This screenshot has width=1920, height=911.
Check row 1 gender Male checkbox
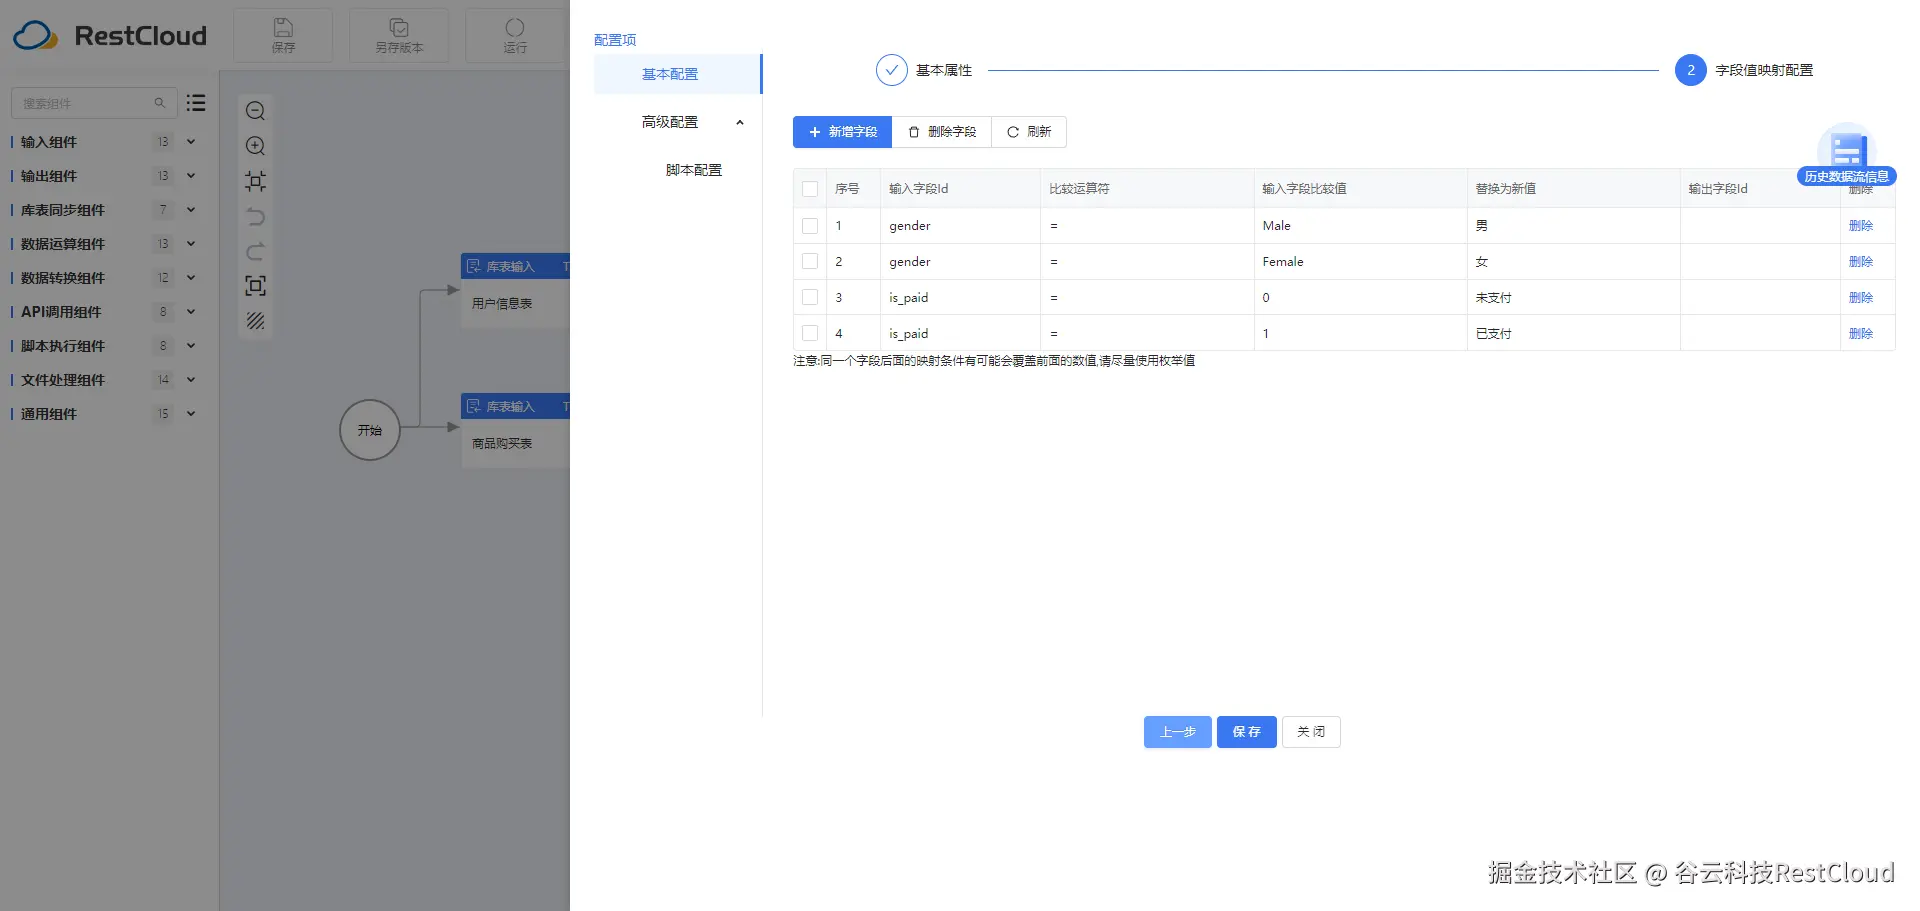click(810, 226)
